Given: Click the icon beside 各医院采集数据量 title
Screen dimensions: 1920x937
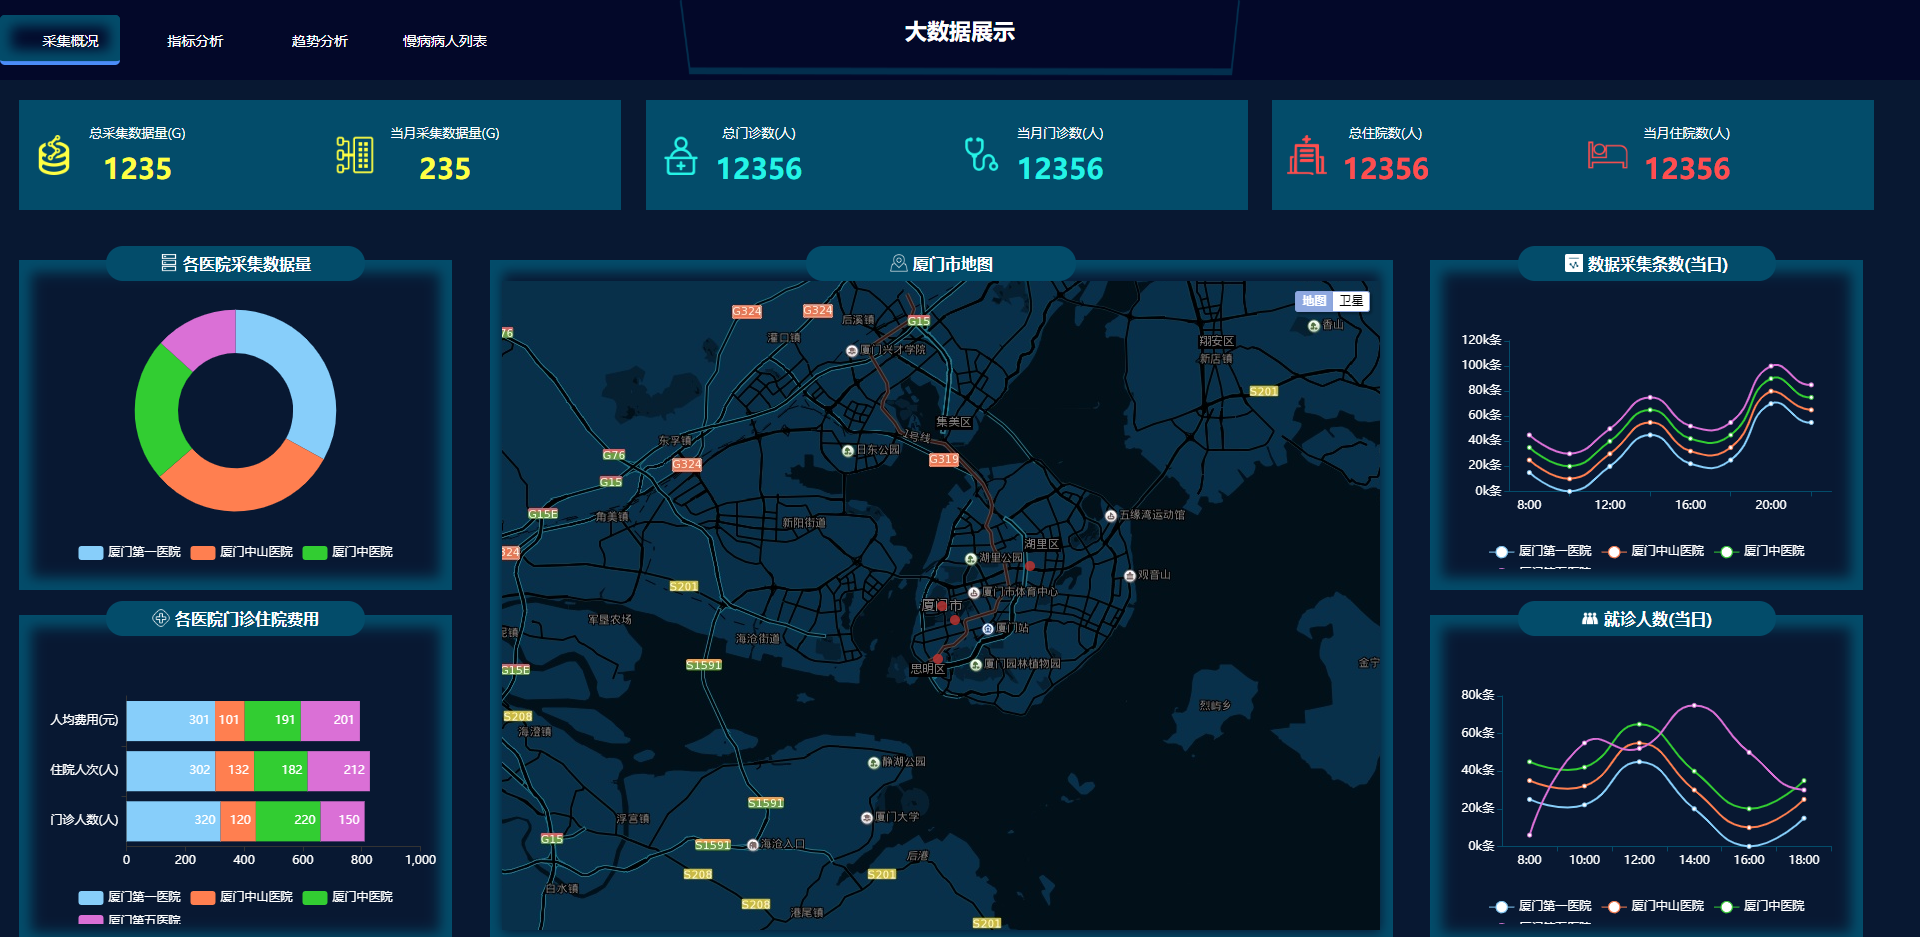Looking at the screenshot, I should [169, 263].
